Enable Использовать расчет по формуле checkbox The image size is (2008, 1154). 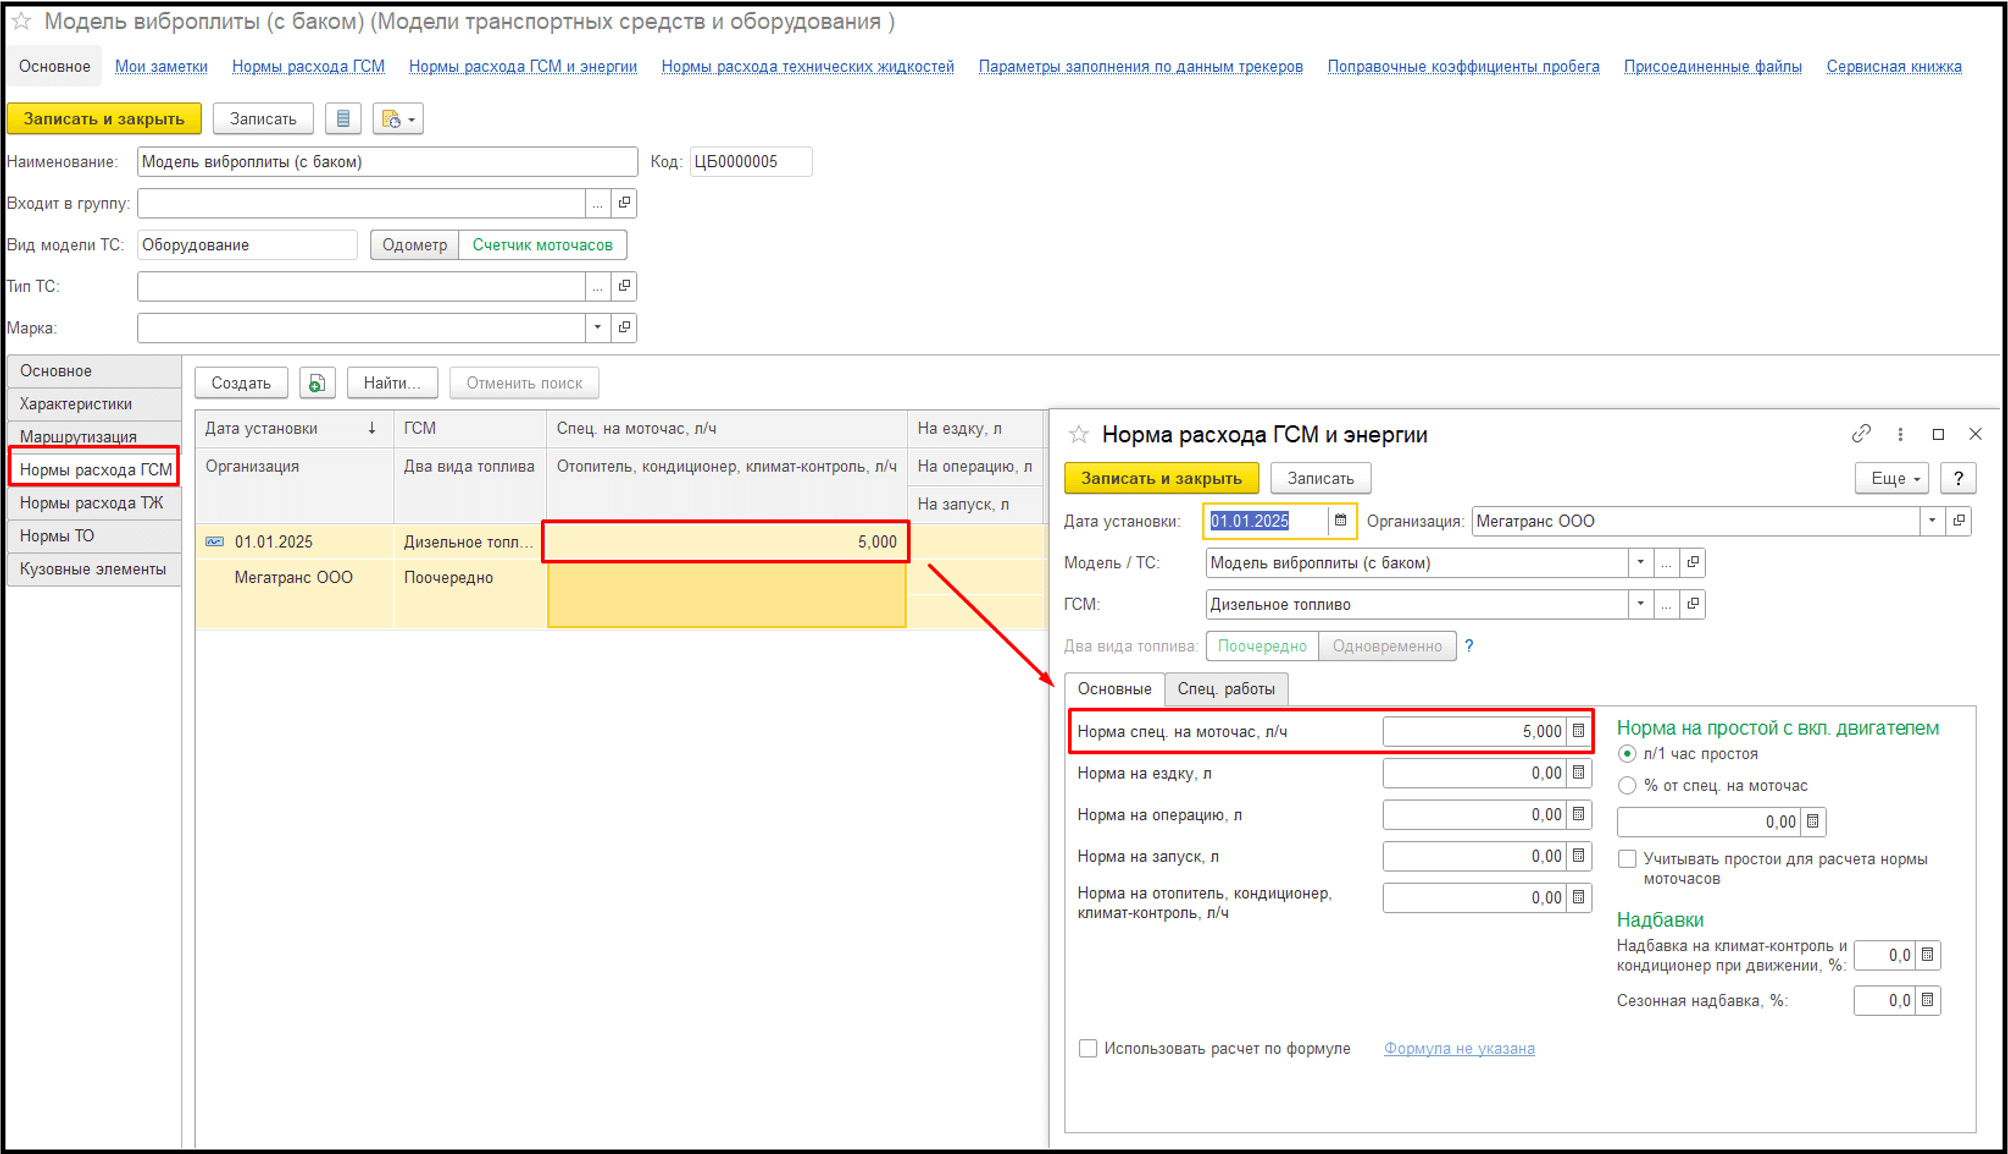click(x=1088, y=1048)
